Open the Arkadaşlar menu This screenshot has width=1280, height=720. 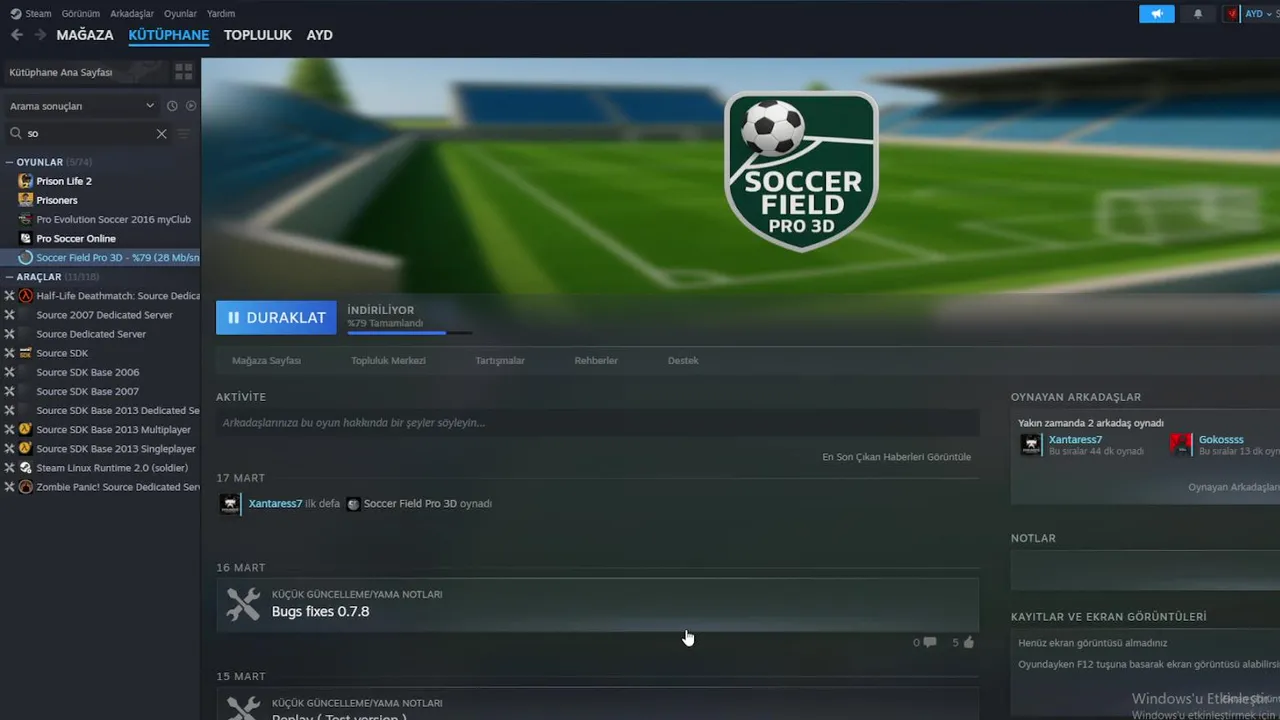point(132,13)
